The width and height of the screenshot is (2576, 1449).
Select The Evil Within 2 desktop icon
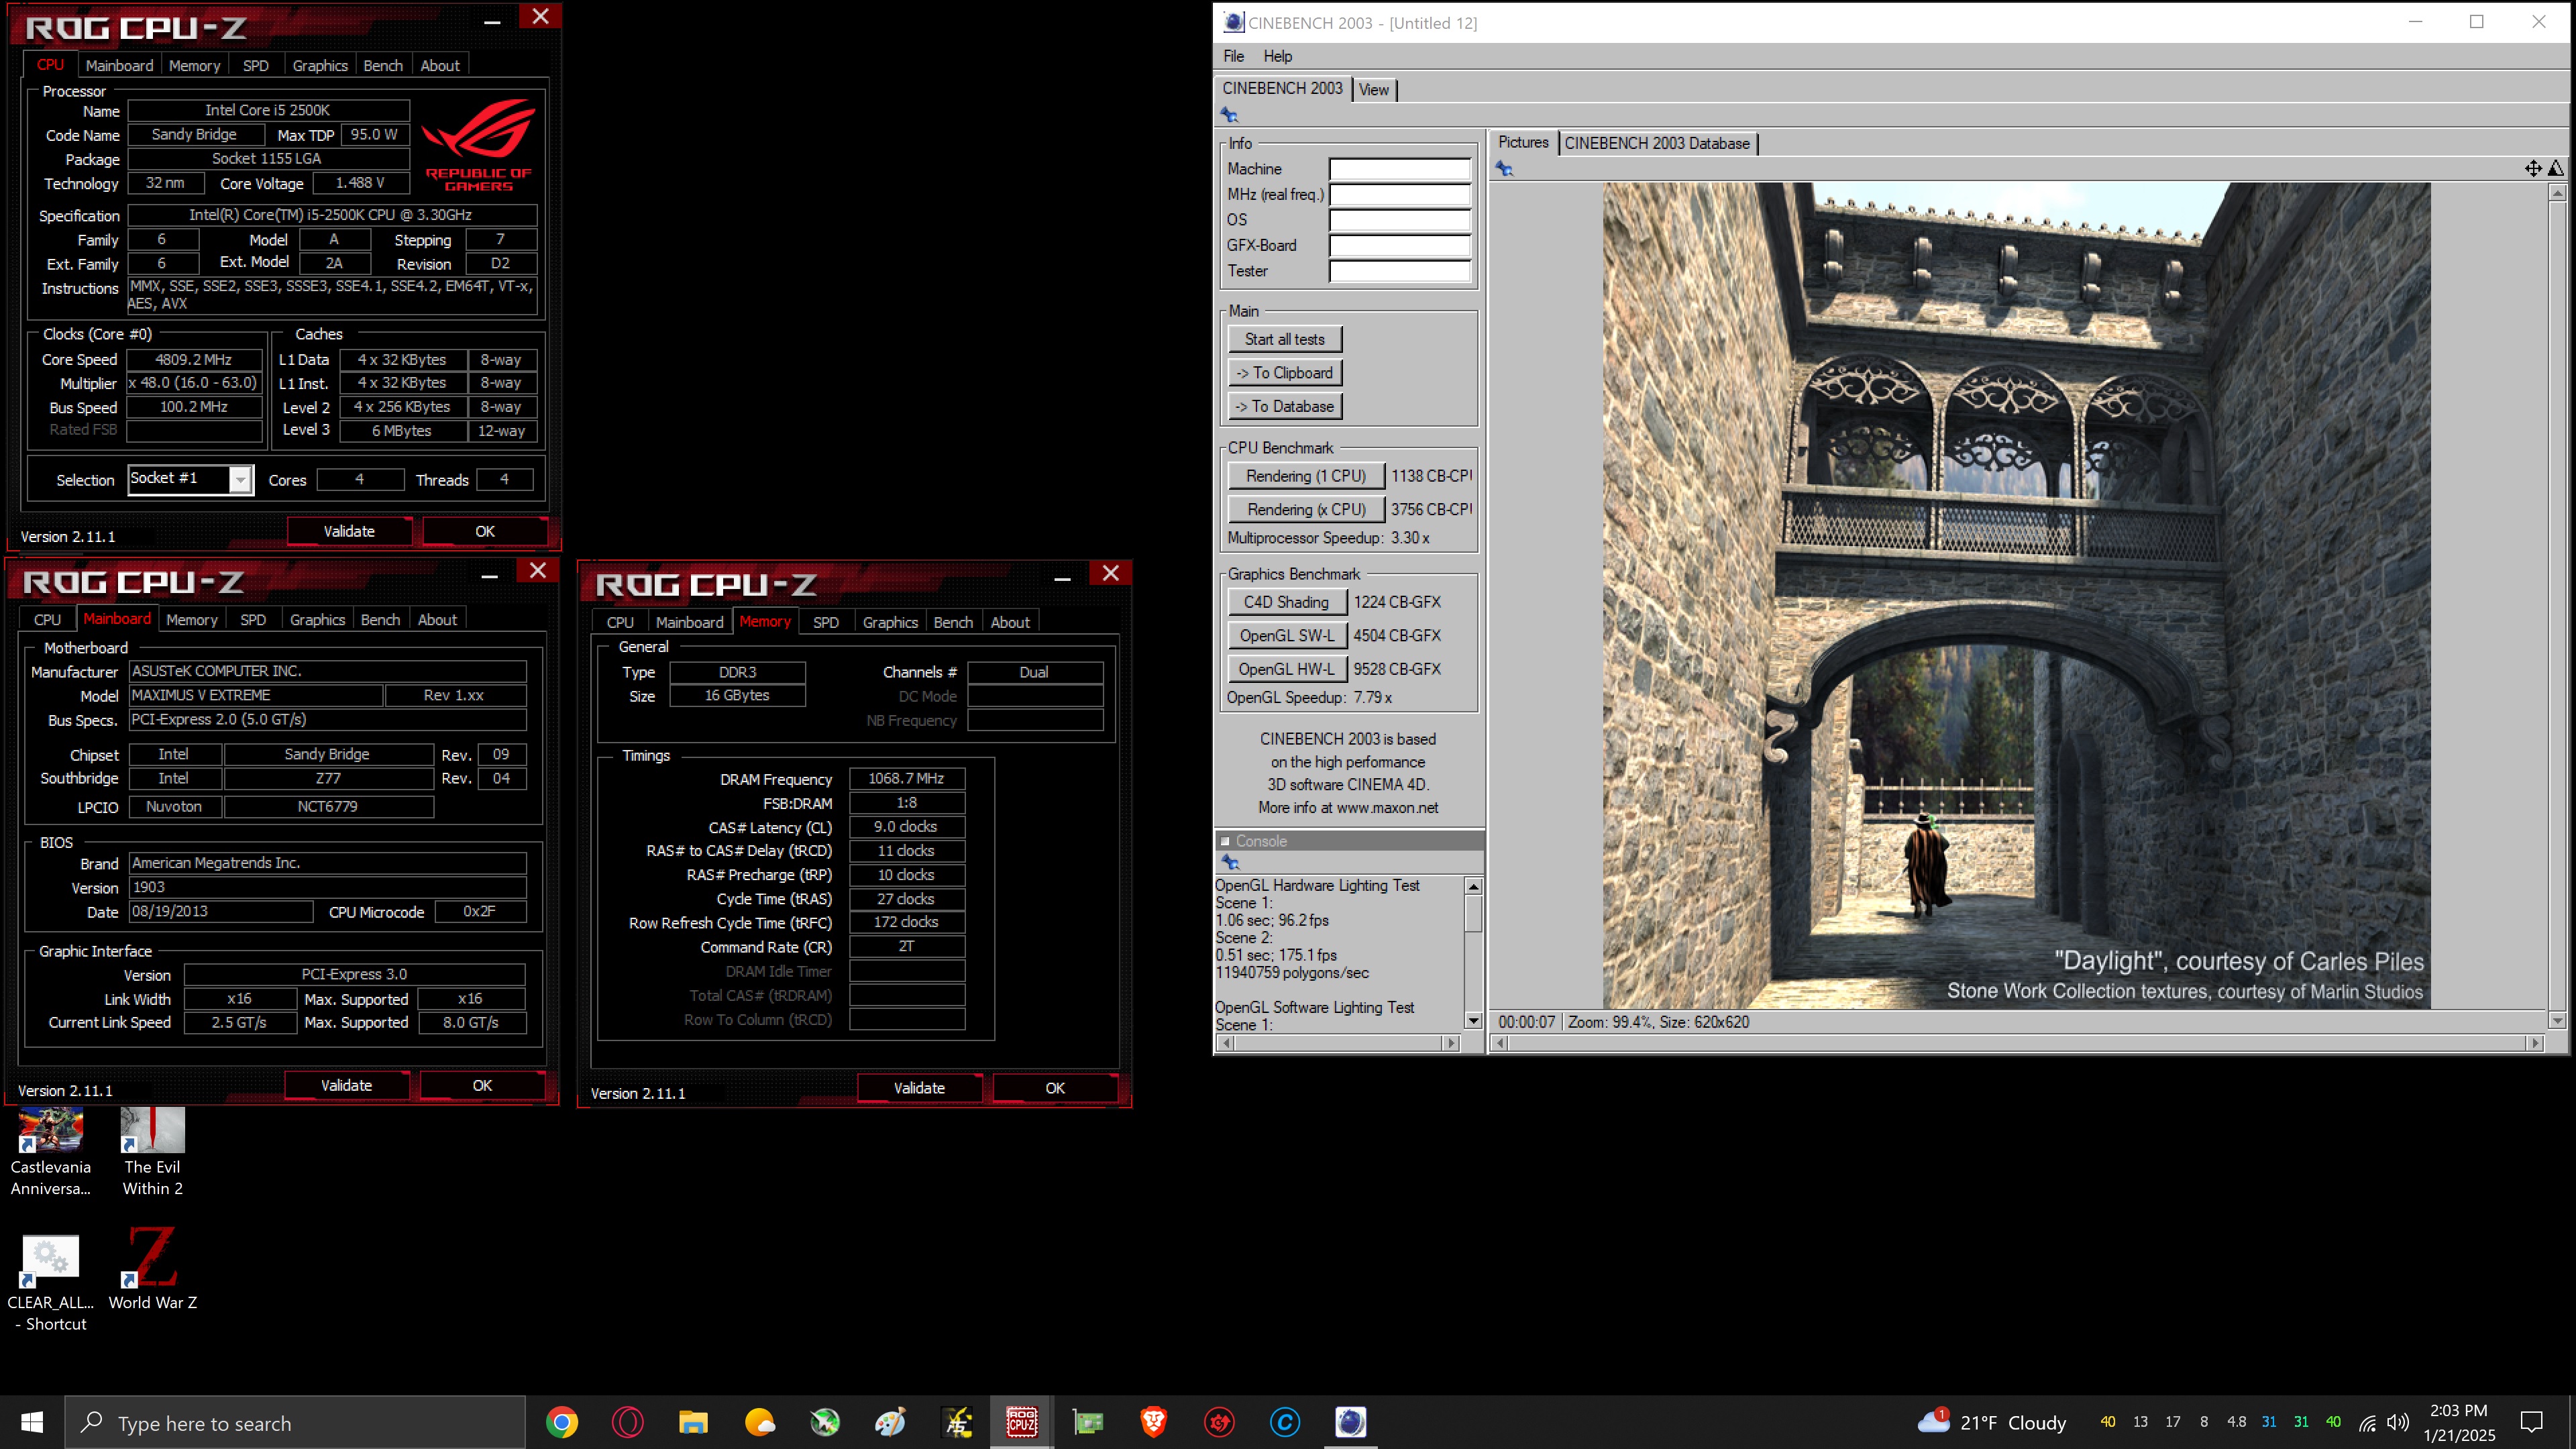pos(152,1152)
